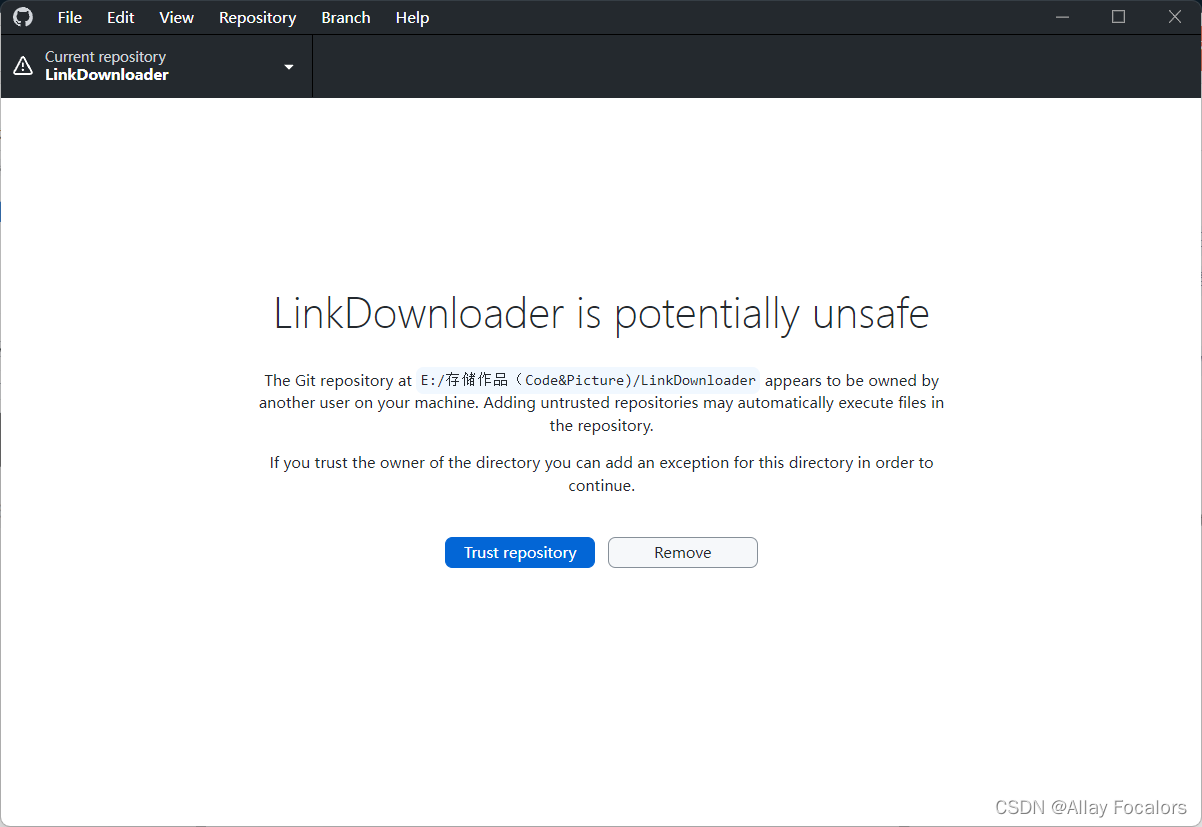The image size is (1202, 827).
Task: Click the Current repository label
Action: (x=105, y=56)
